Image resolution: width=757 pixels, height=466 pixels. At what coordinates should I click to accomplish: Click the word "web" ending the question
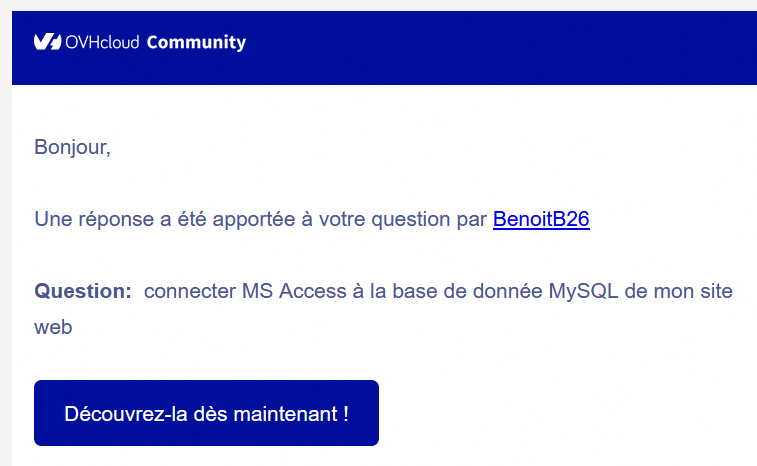[x=53, y=327]
